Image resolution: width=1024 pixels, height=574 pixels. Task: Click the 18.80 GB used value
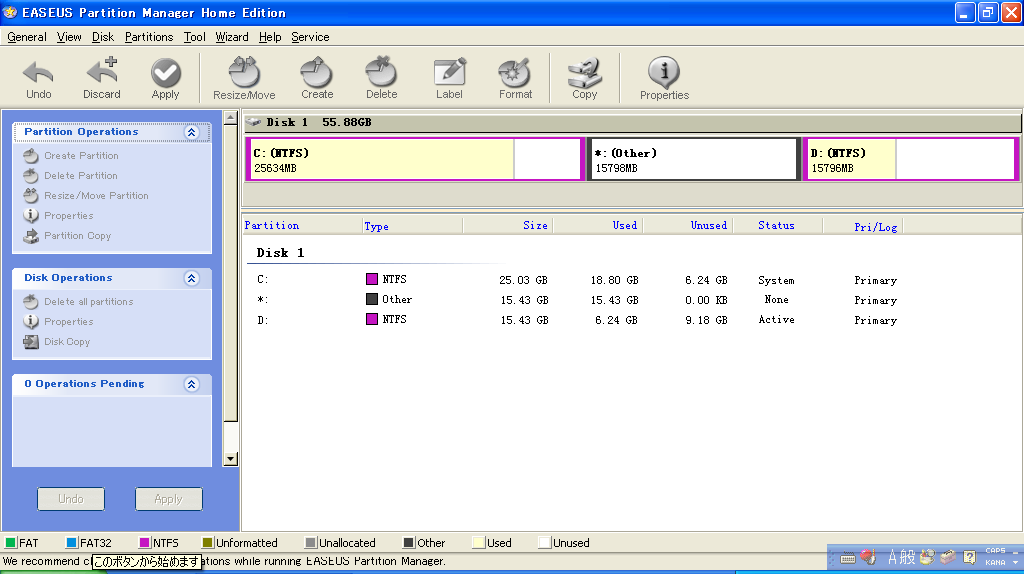[x=615, y=280]
